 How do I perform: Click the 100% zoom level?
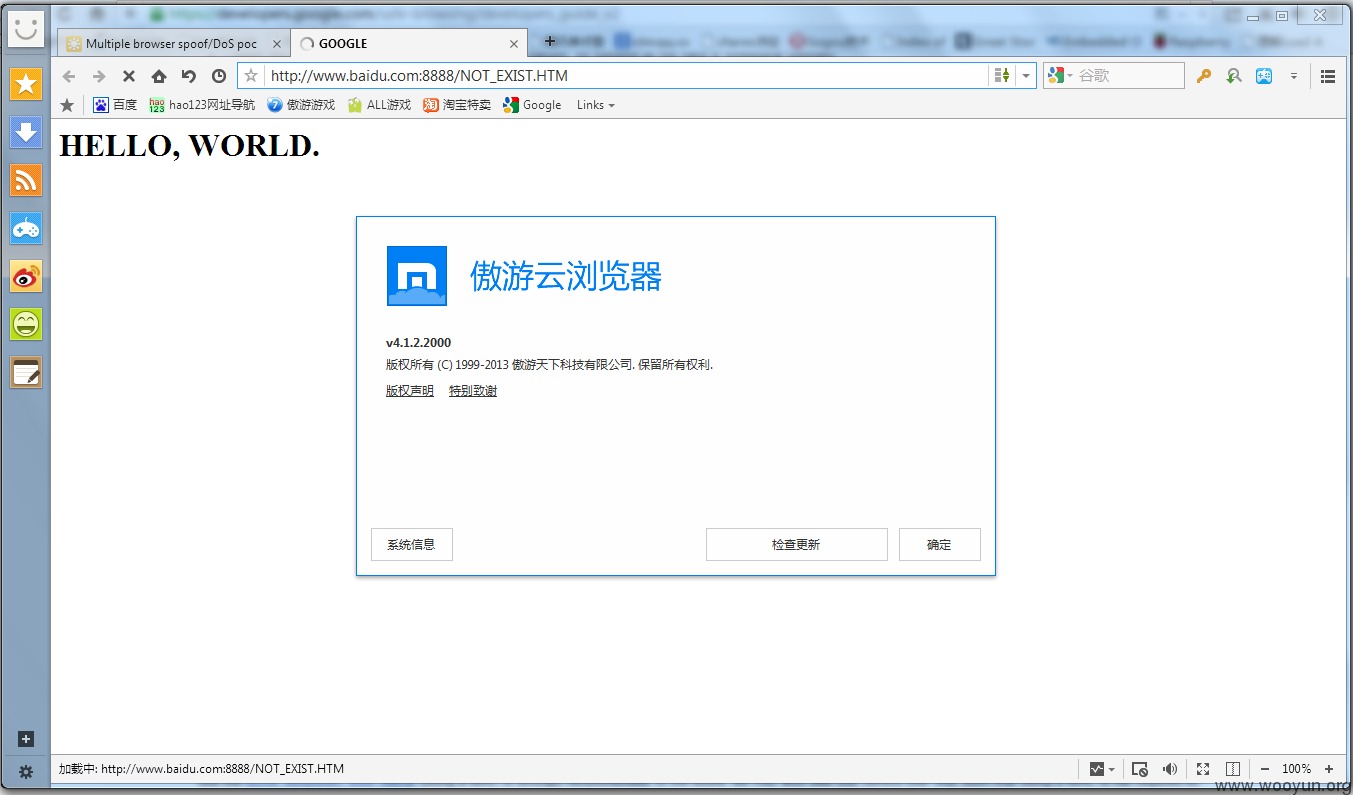coord(1296,769)
